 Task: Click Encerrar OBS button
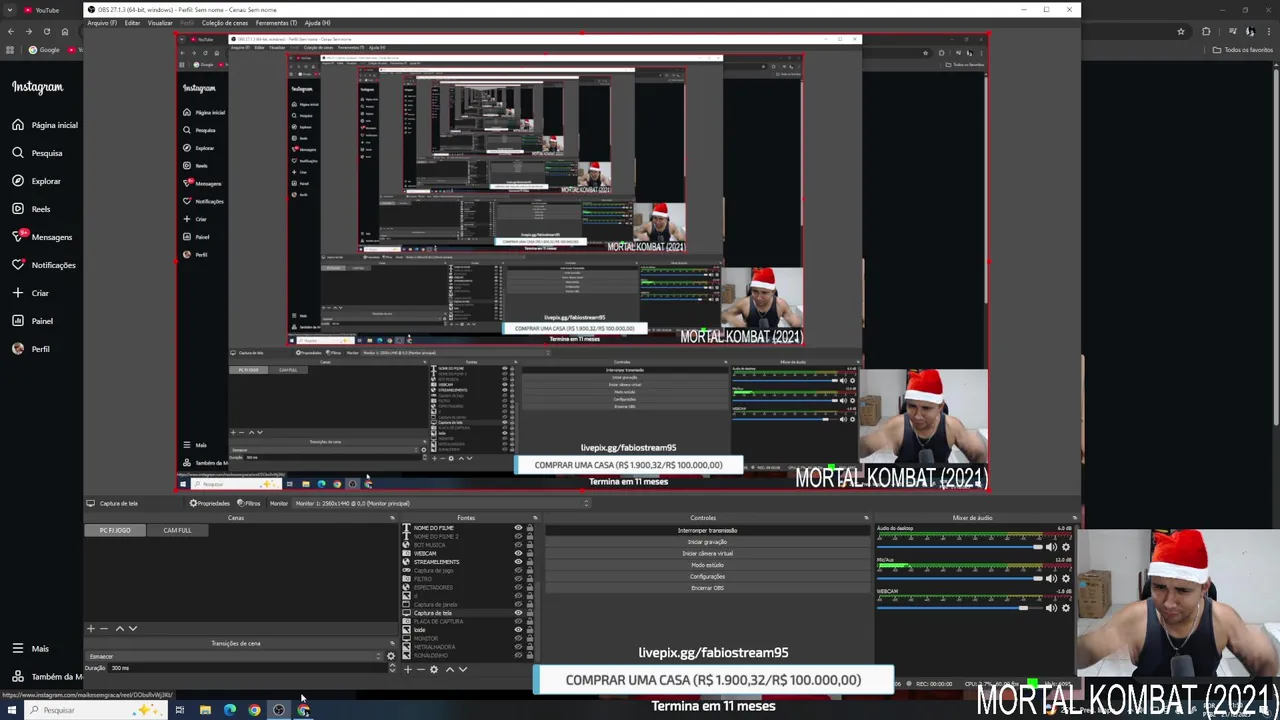(707, 588)
